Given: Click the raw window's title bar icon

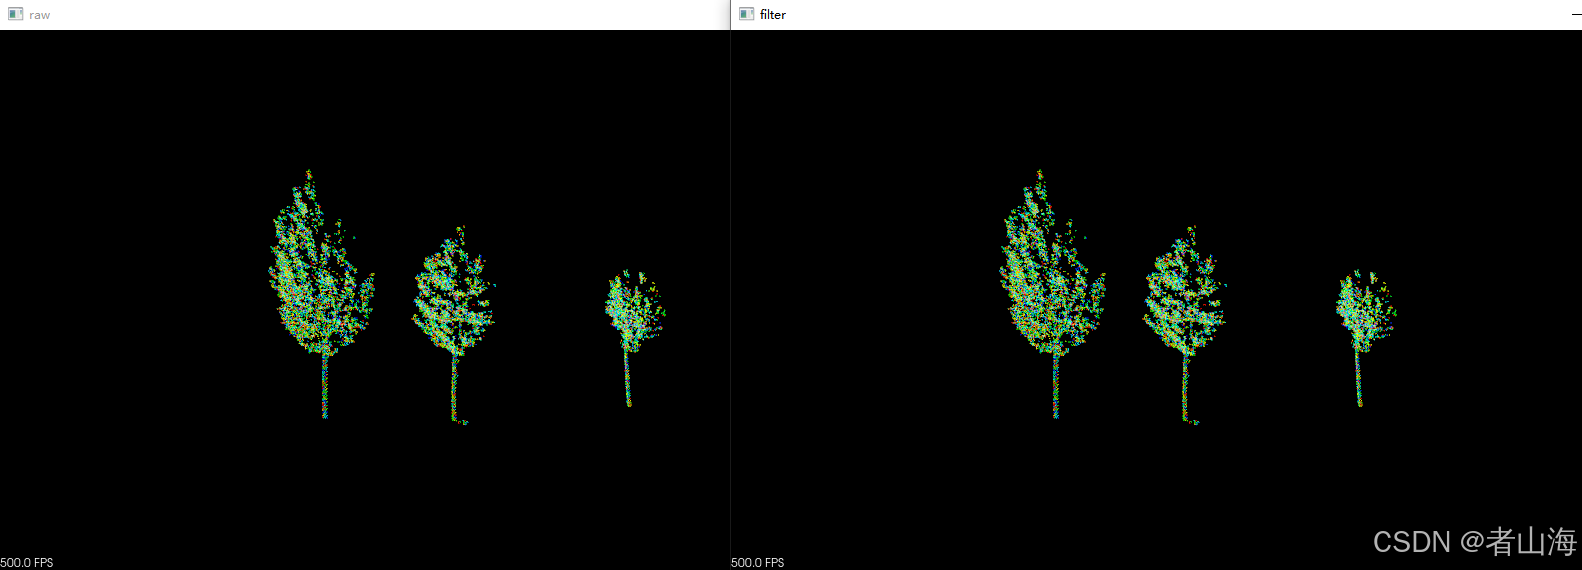Looking at the screenshot, I should [x=15, y=14].
